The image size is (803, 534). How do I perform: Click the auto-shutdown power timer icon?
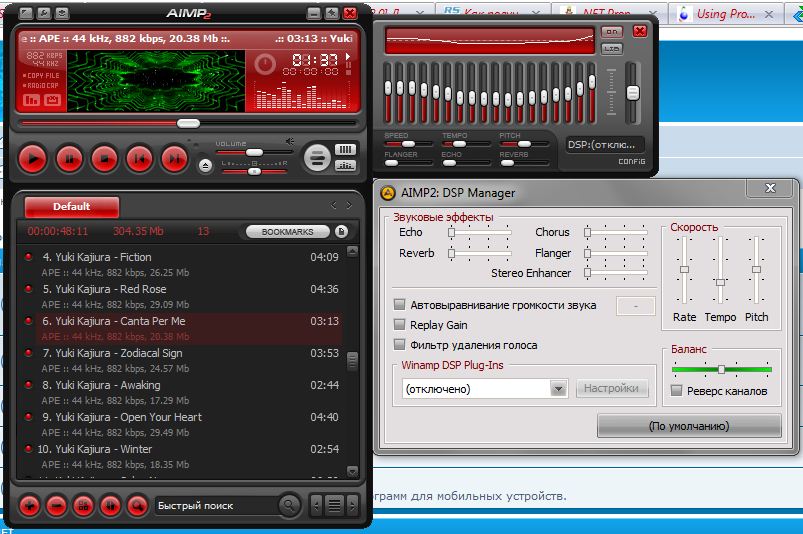tap(265, 65)
